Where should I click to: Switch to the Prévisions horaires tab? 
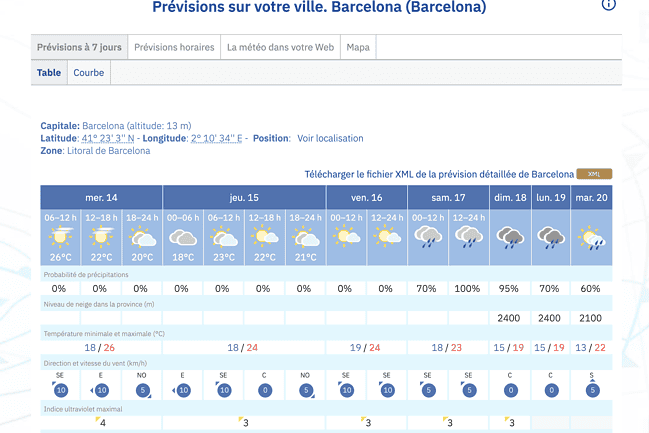click(174, 47)
